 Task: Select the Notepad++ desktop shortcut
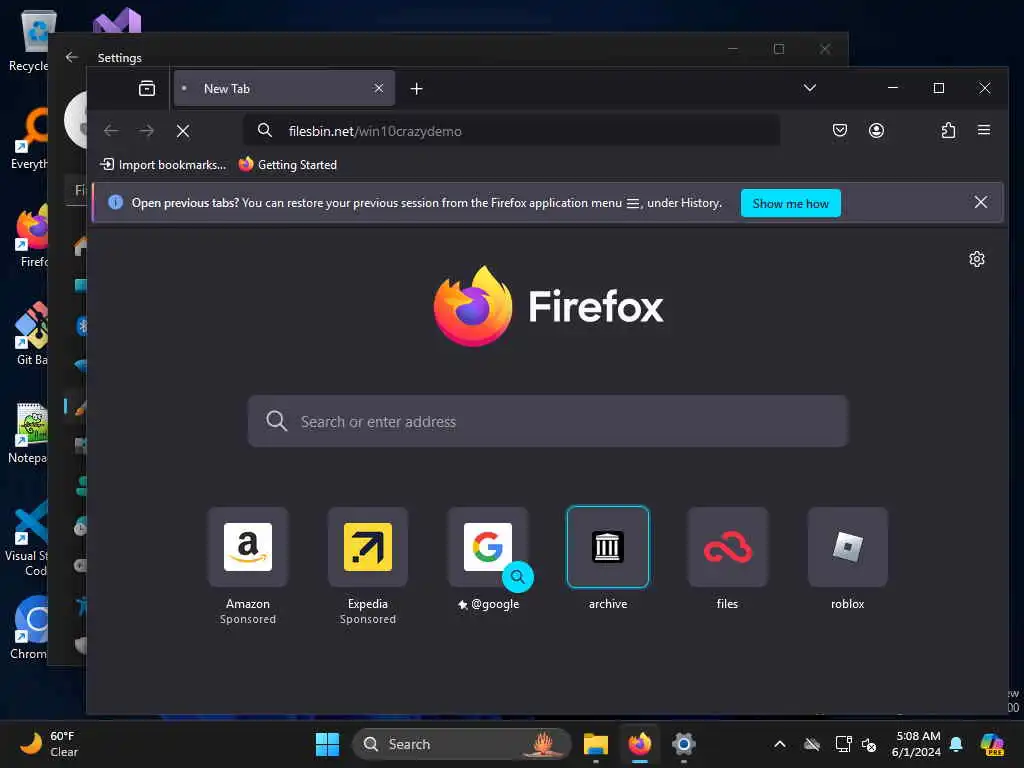tap(29, 432)
